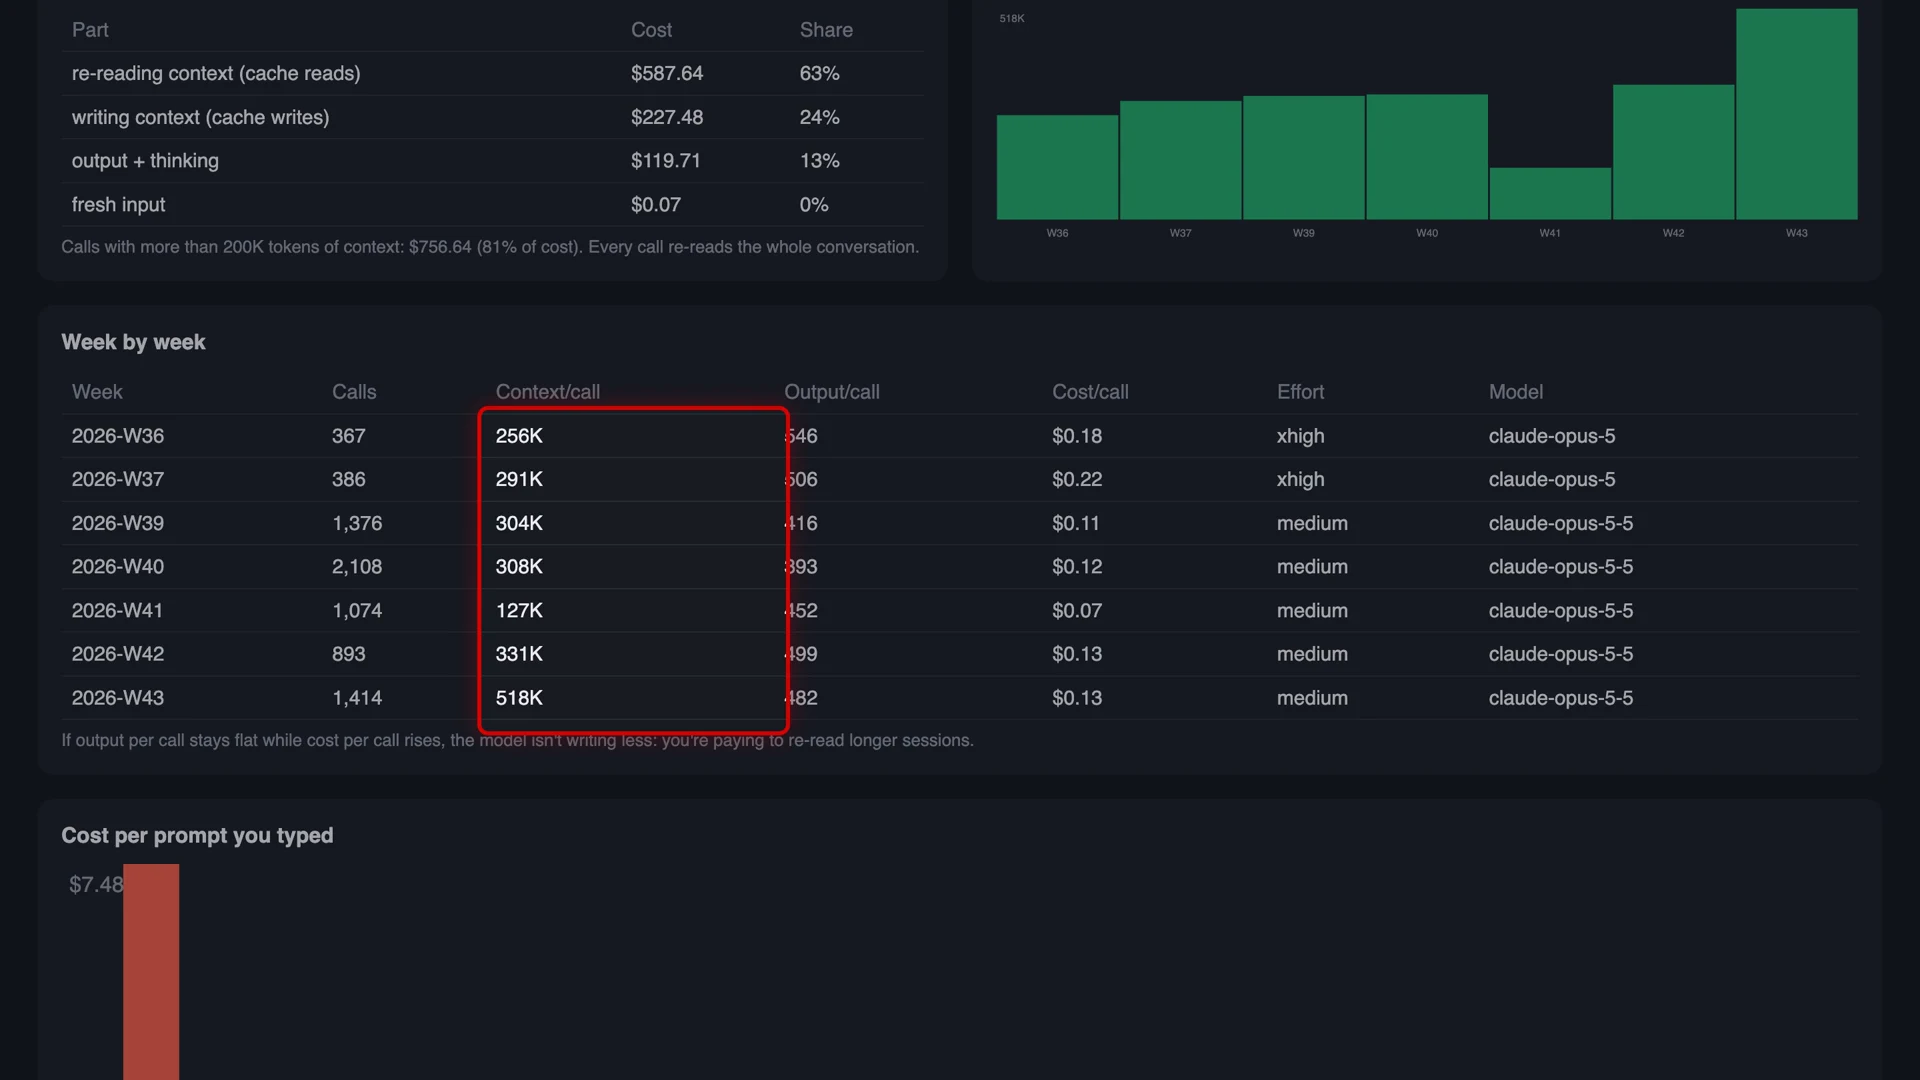Click the "Share" column header
Viewport: 1920px width, 1080px height.
coord(826,30)
